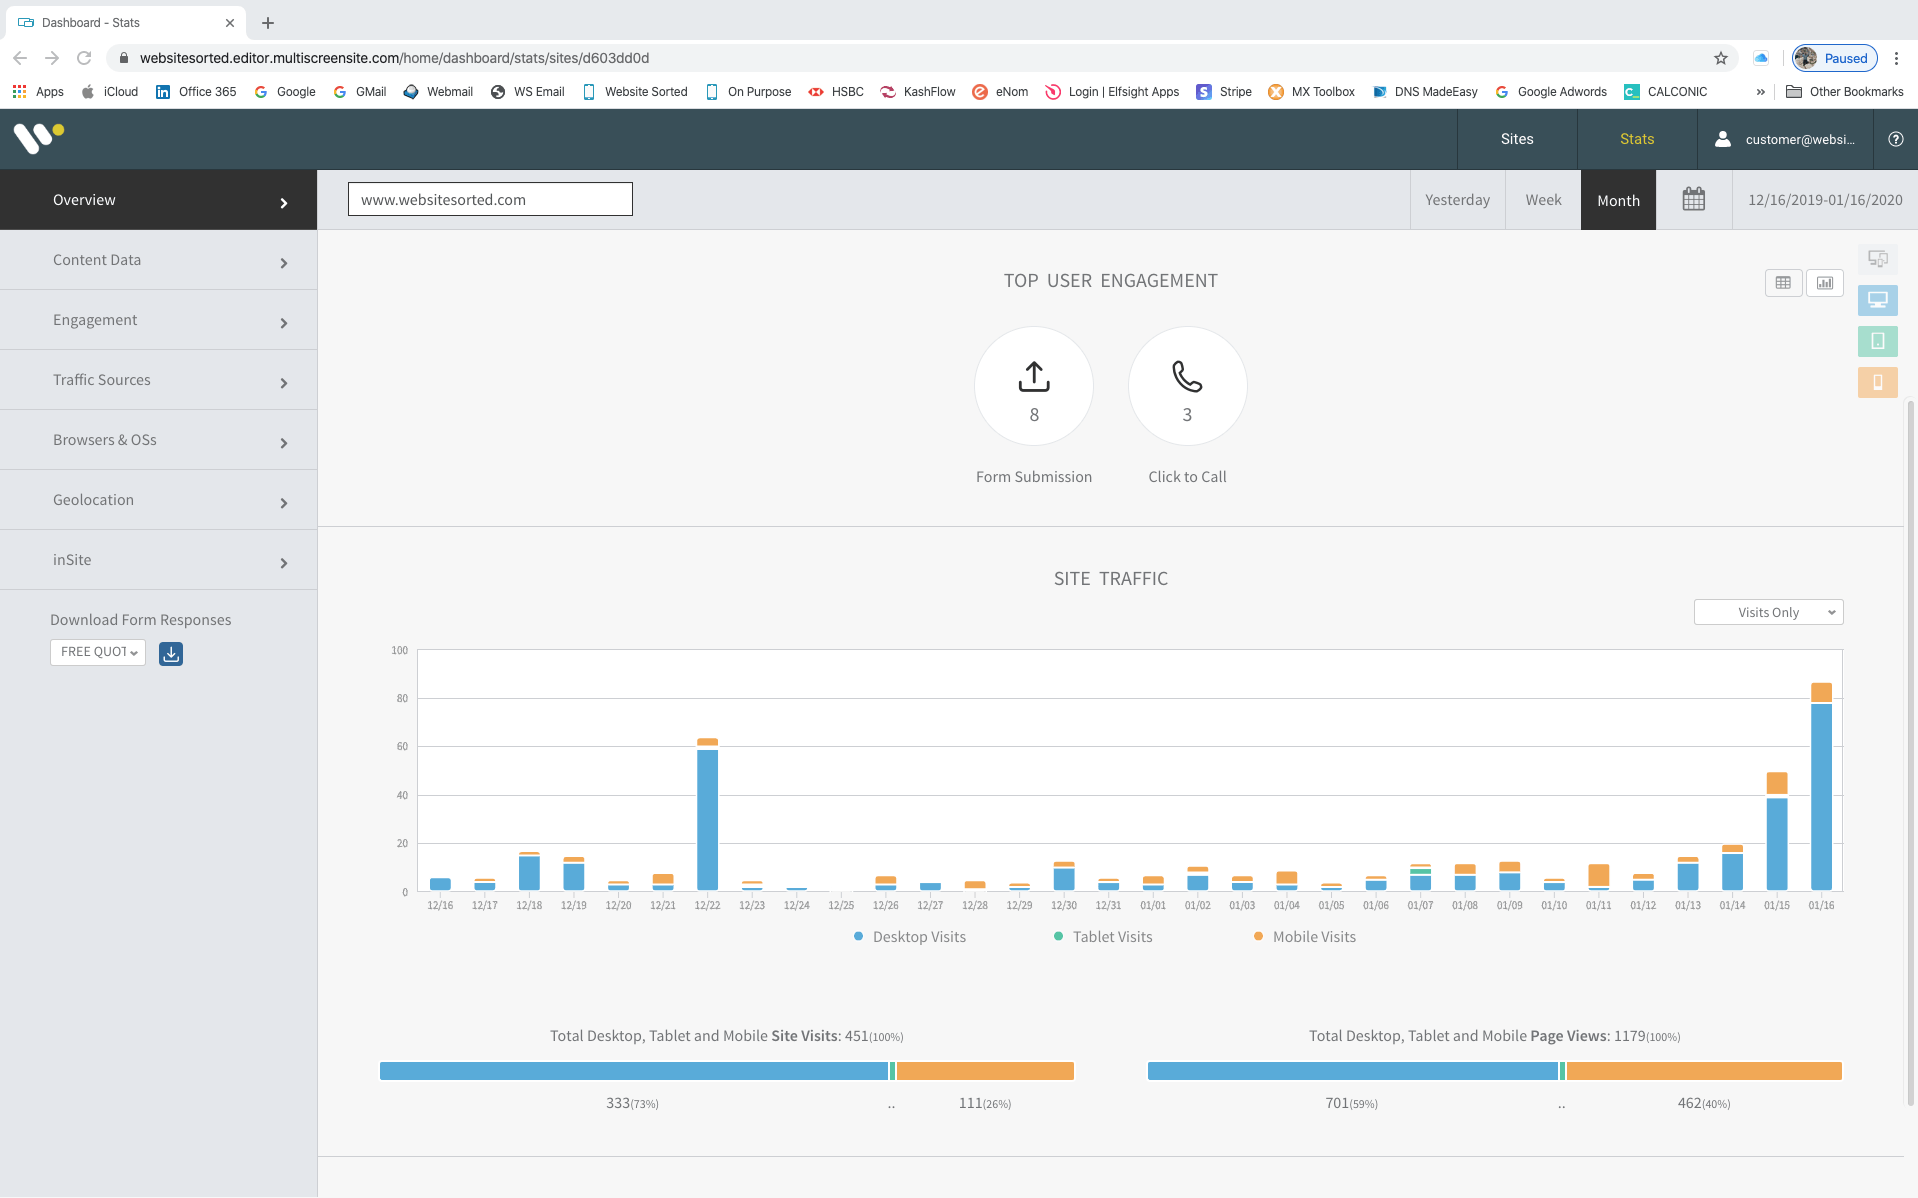Switch to the Week view tab
Screen dimensions: 1918x1198
[1542, 199]
